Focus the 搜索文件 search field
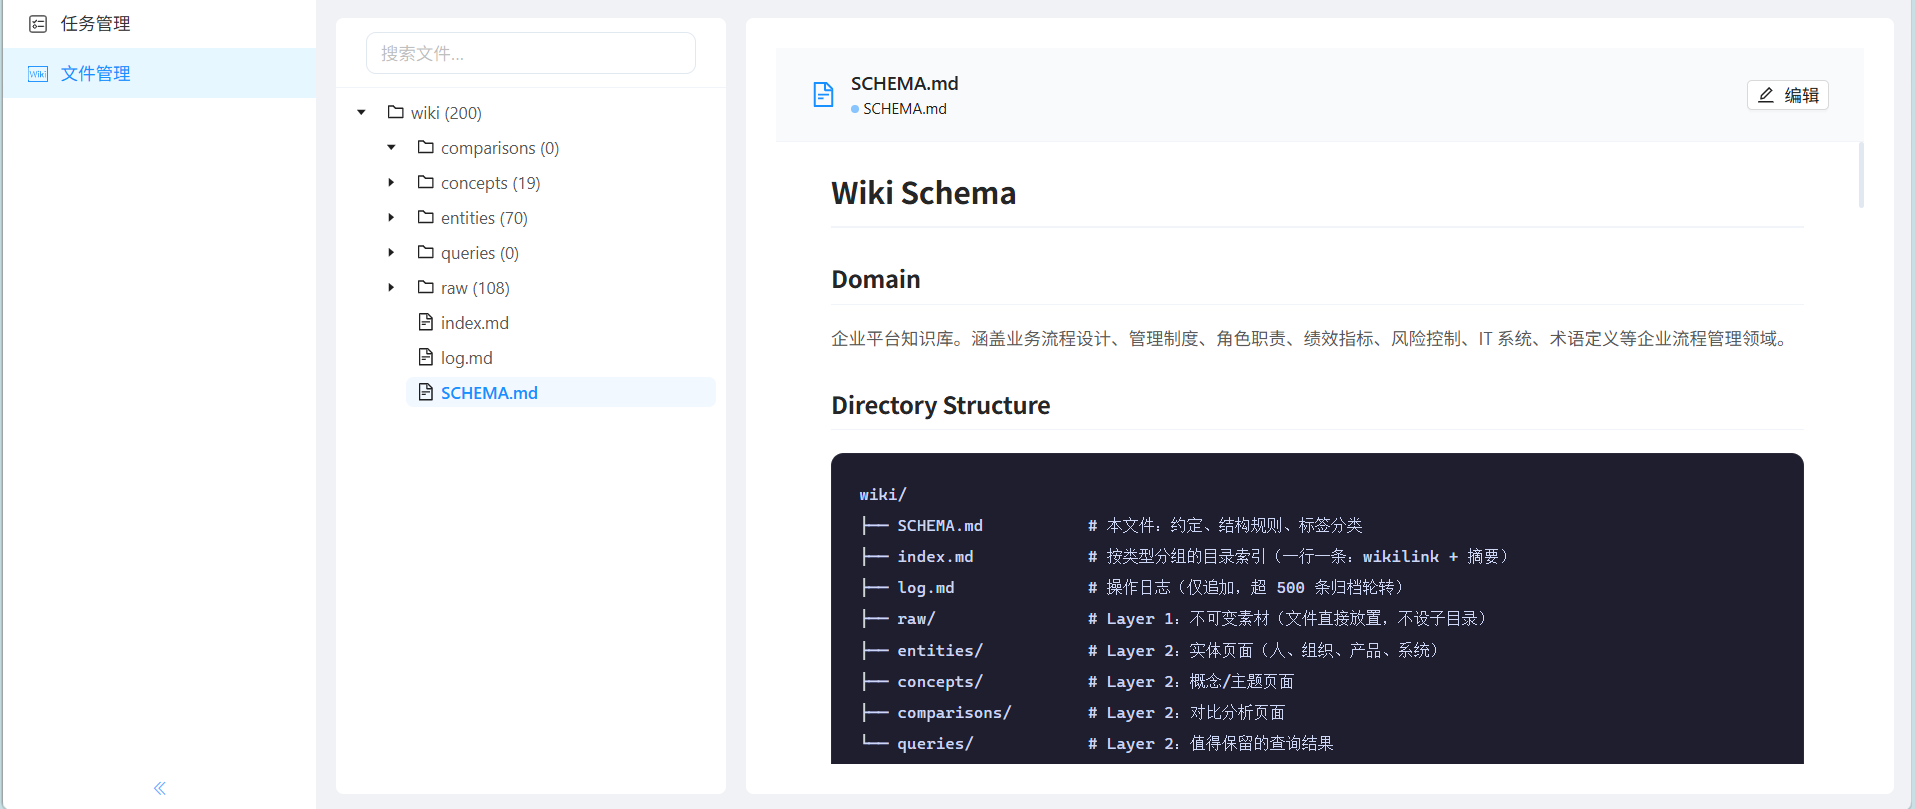Viewport: 1915px width, 809px height. tap(531, 53)
